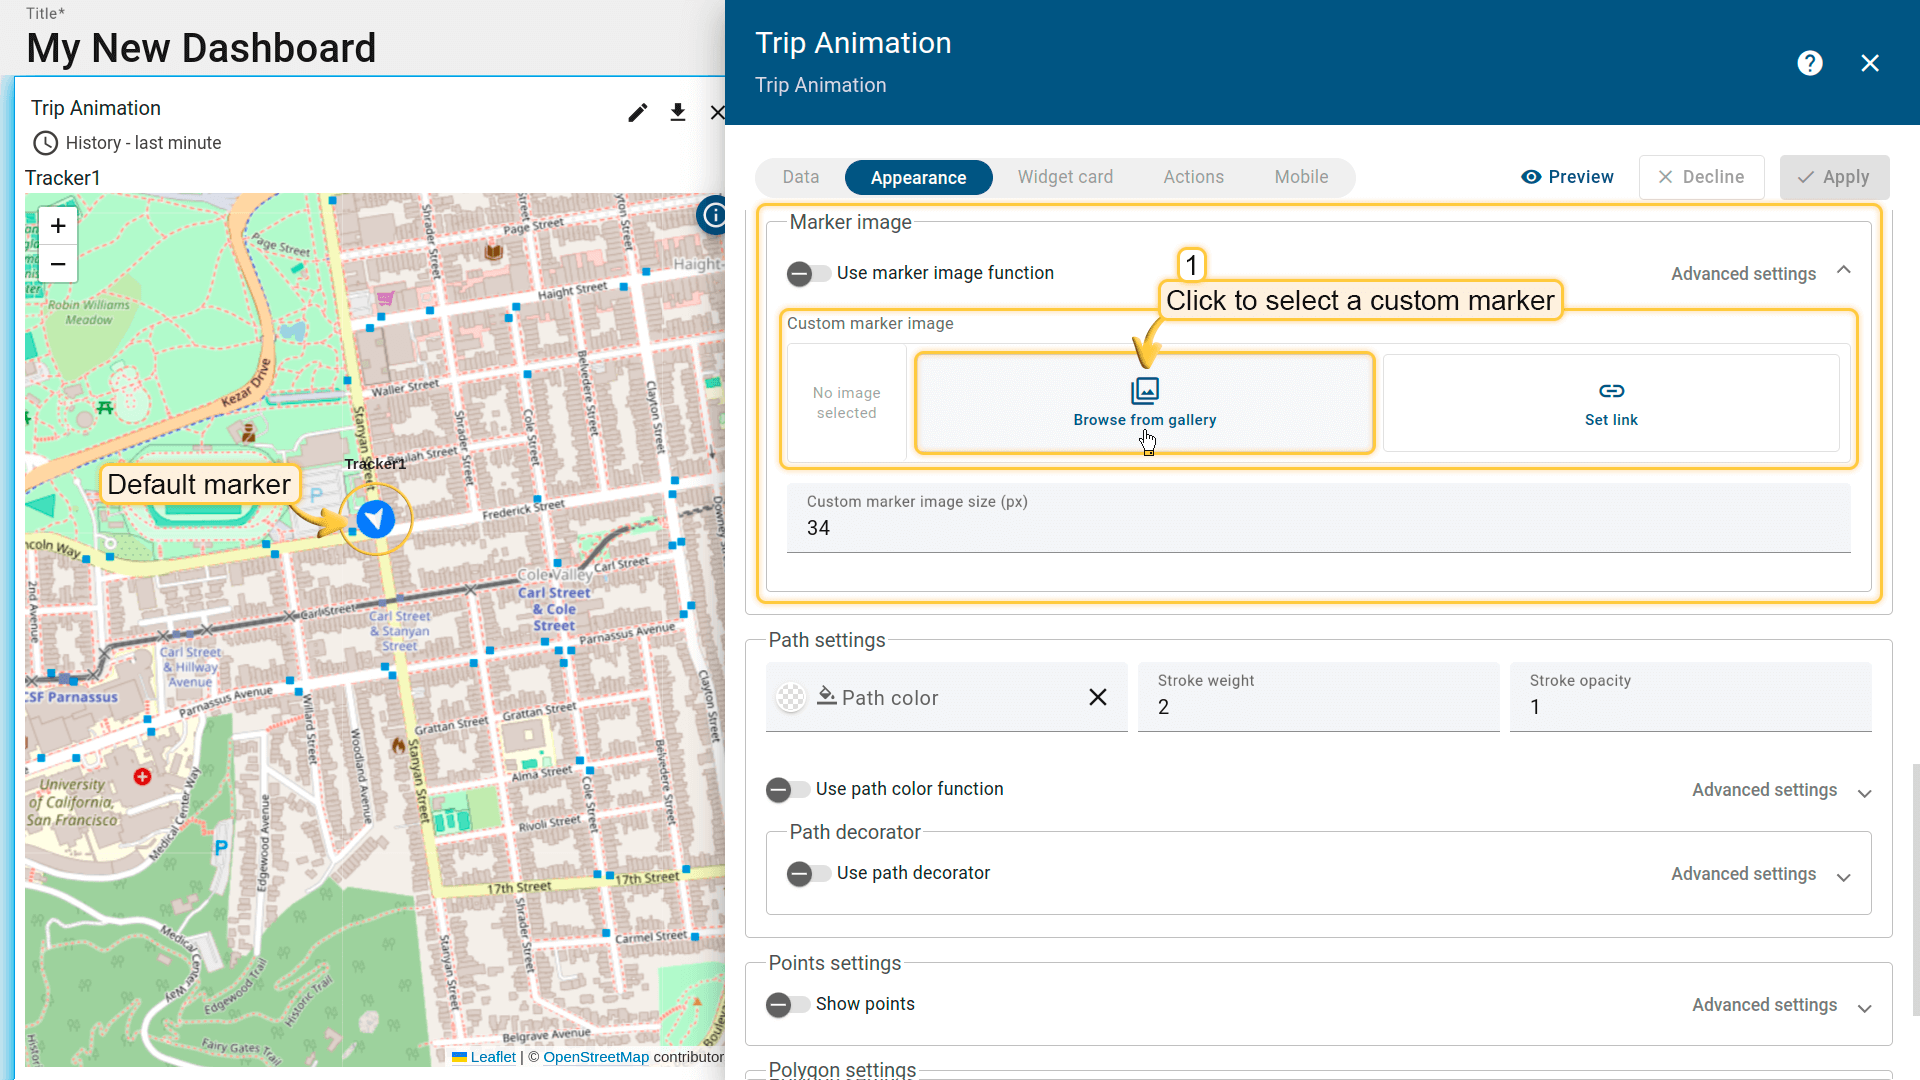Image resolution: width=1920 pixels, height=1080 pixels.
Task: Edit the Trip Animation widget with pencil icon
Action: coord(637,112)
